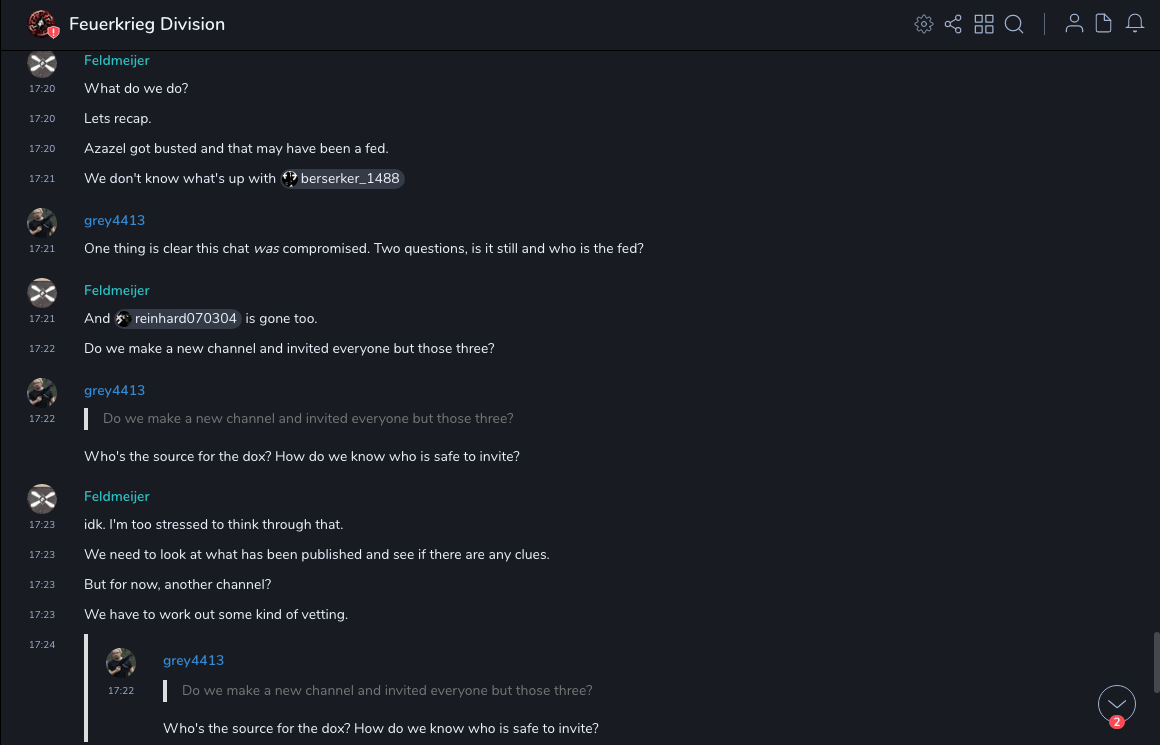Click the 17:24 timestamp of the quoted message
The image size is (1160, 745).
click(42, 645)
